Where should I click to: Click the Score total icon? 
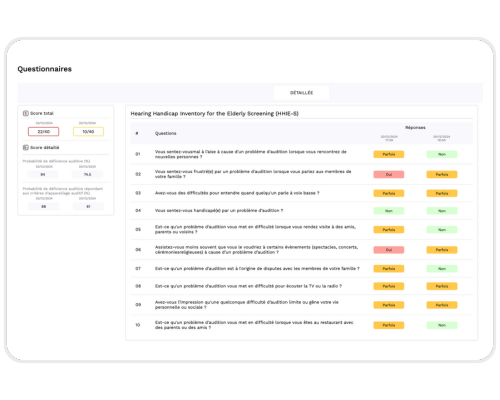[26, 113]
